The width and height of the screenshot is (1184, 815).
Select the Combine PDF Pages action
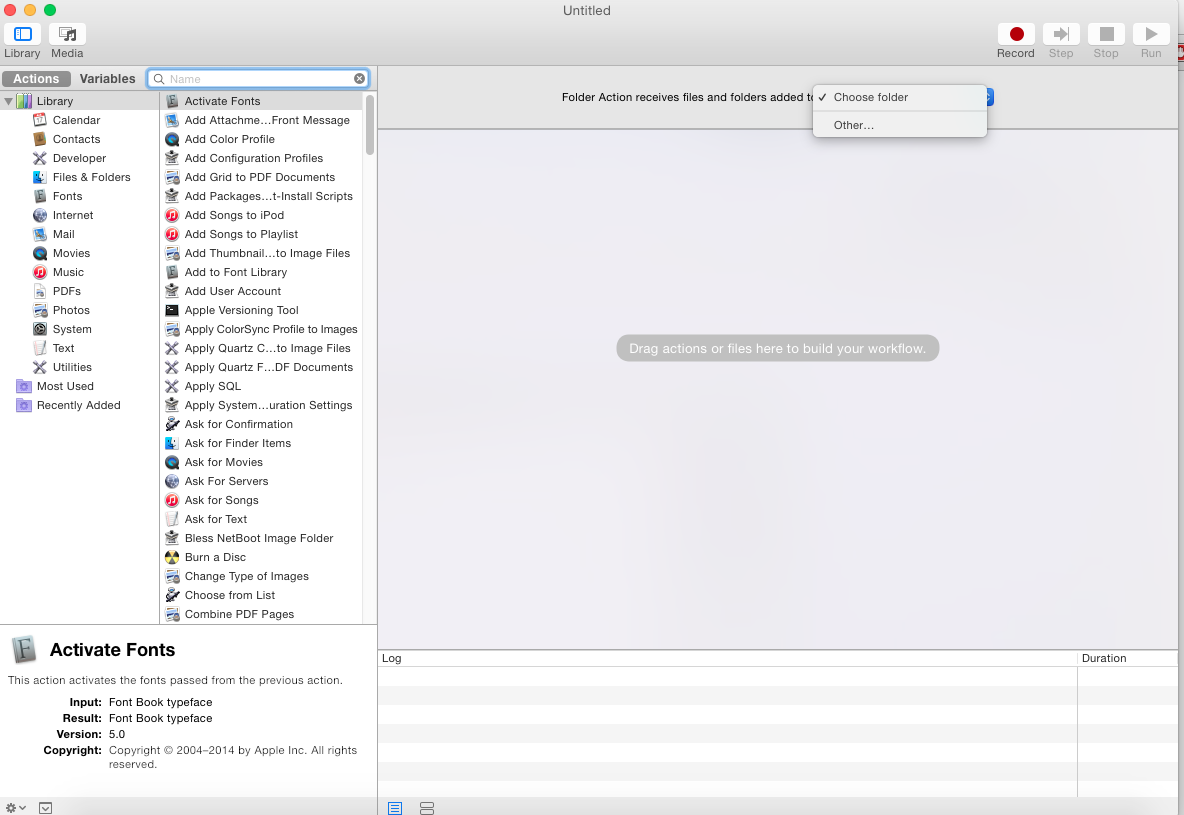point(261,614)
